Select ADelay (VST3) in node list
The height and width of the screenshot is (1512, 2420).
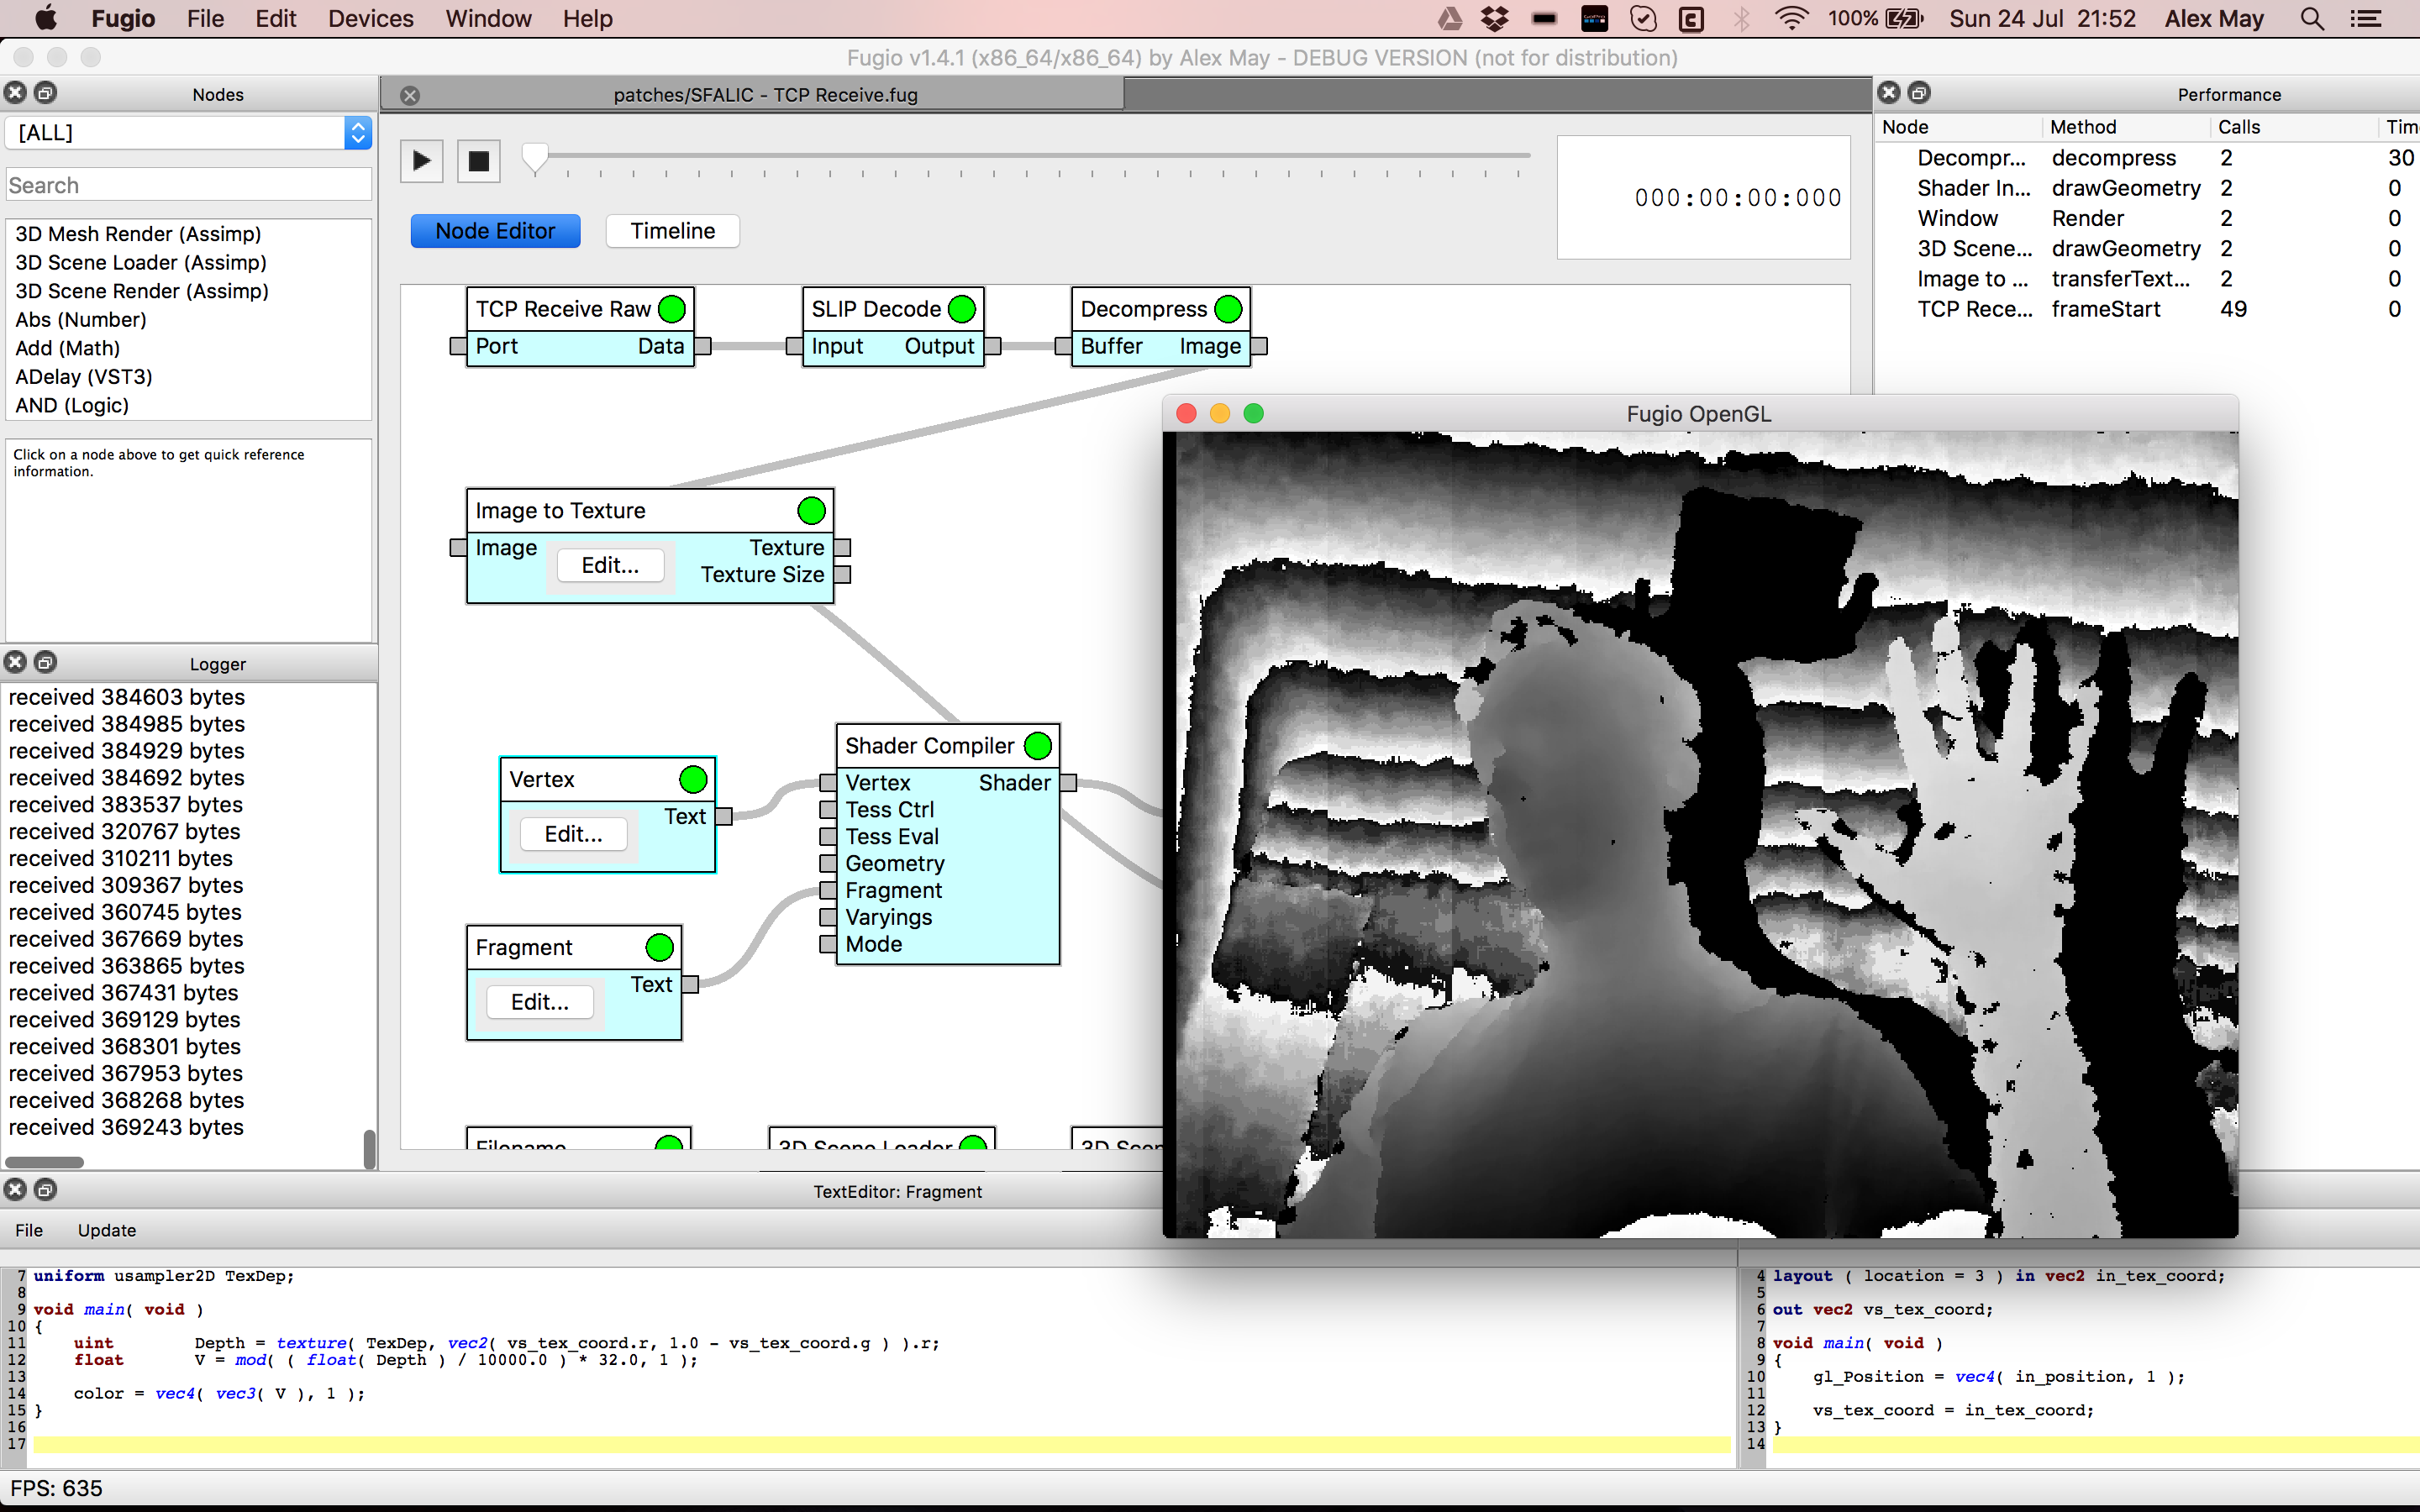click(x=84, y=376)
